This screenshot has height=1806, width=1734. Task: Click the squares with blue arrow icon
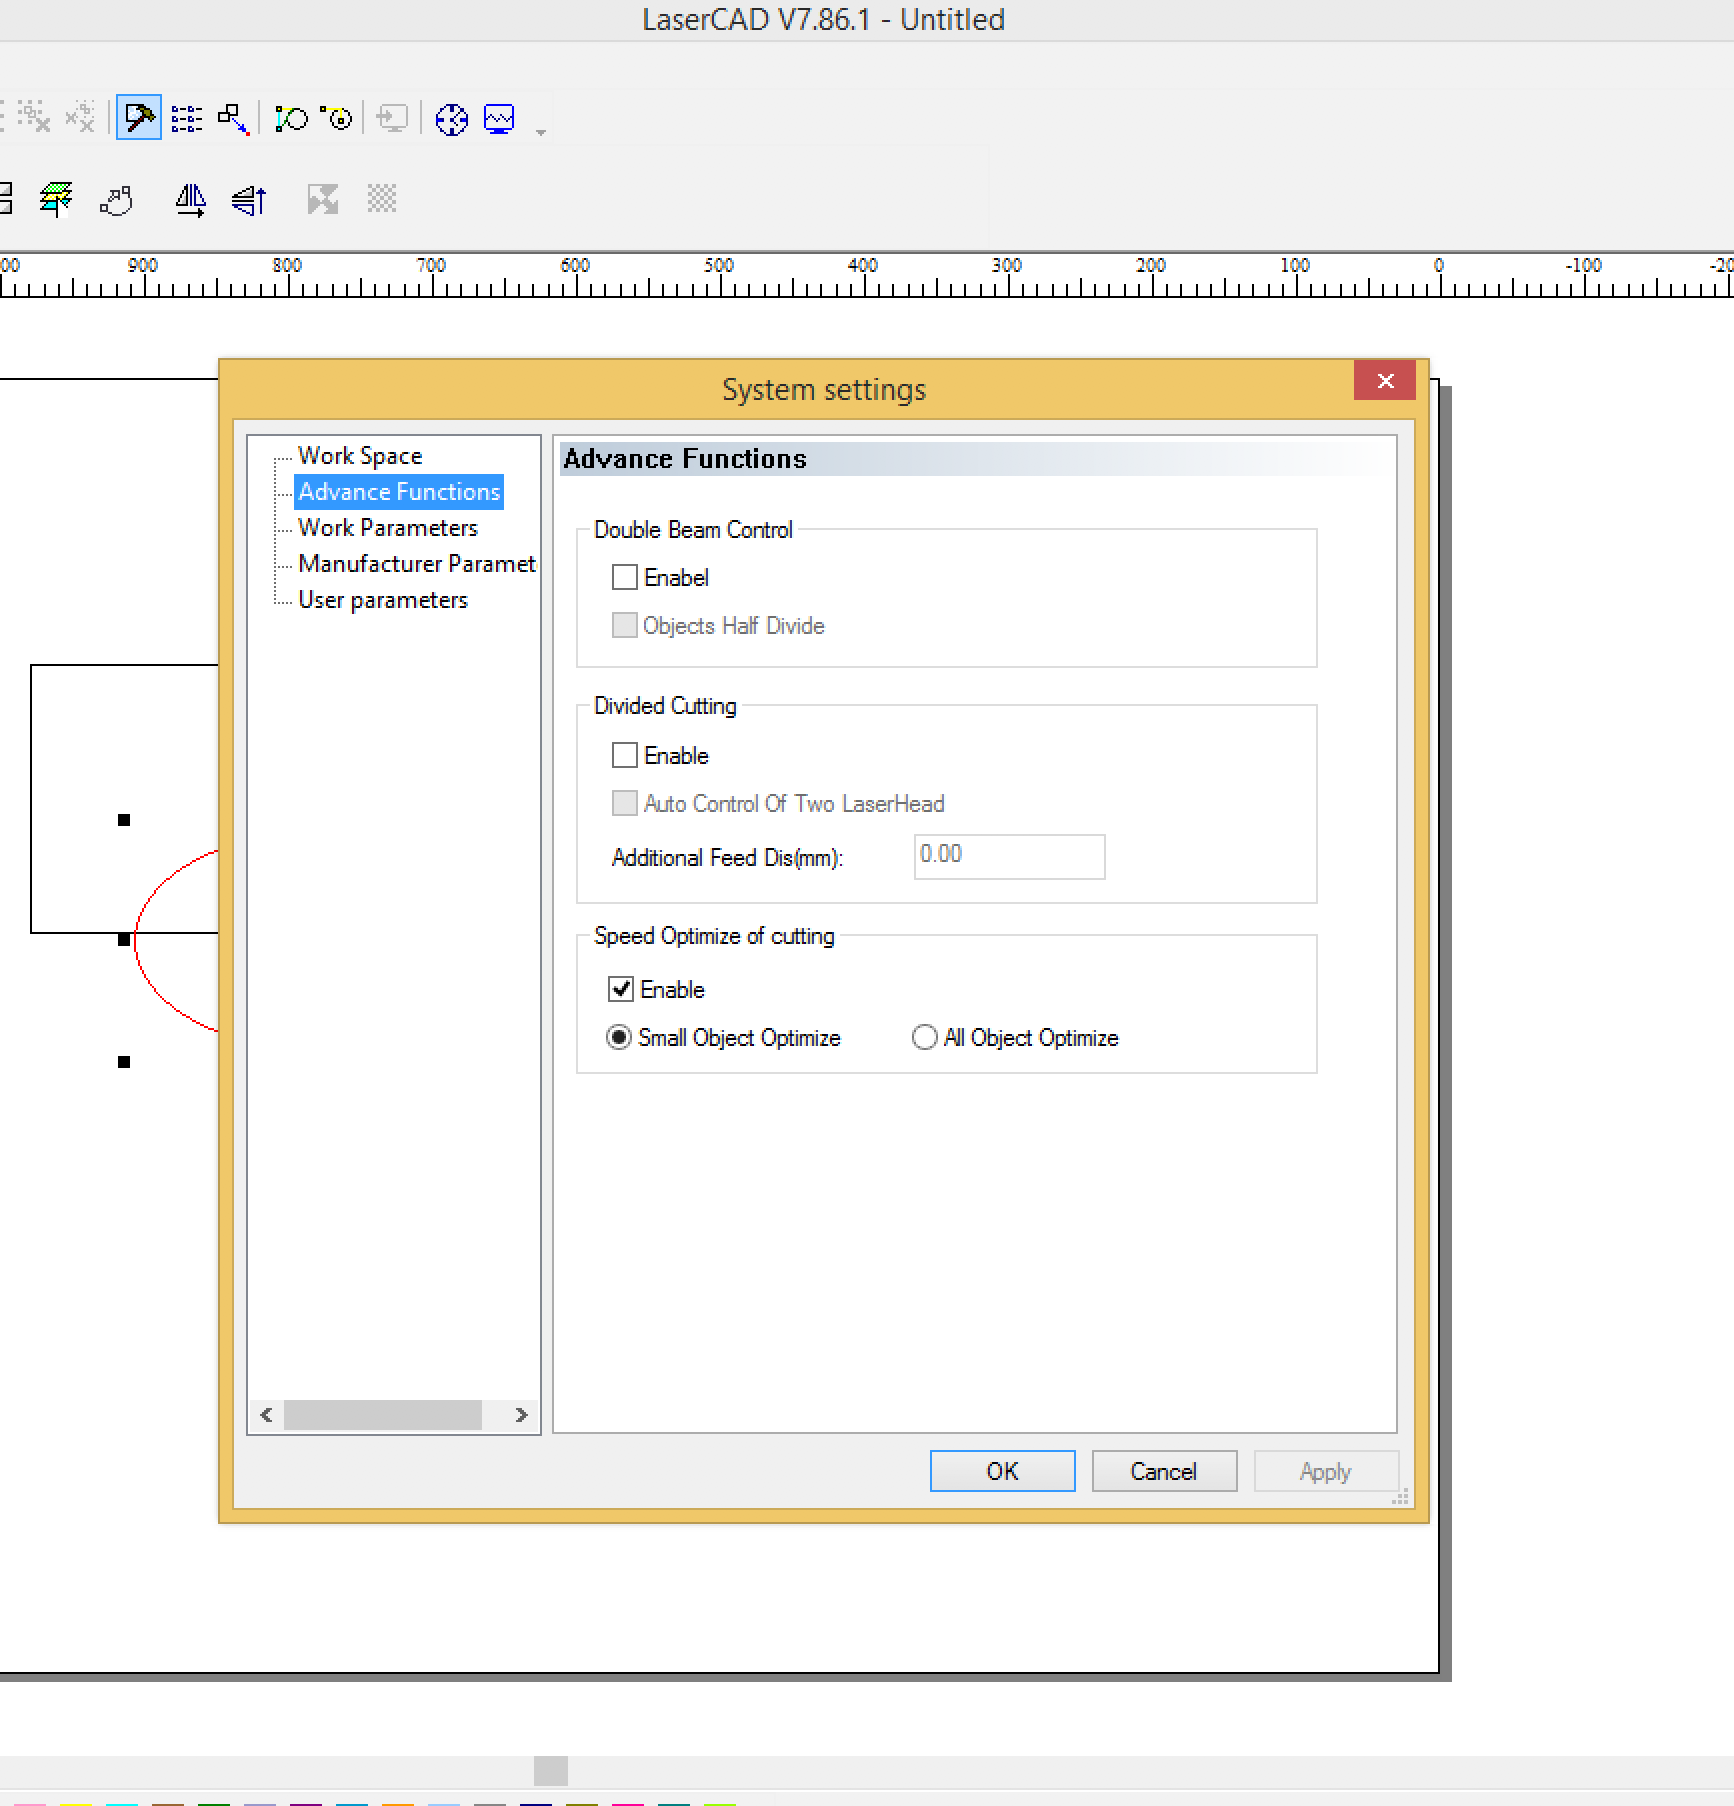[233, 119]
